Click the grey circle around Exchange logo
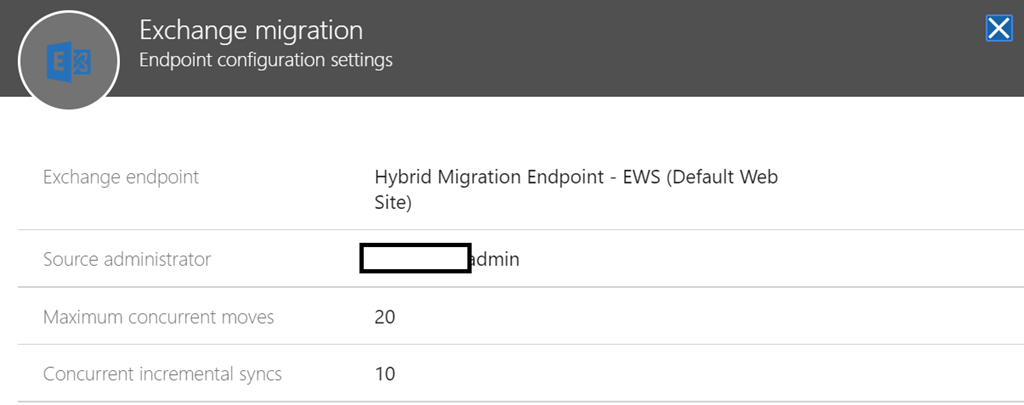 [69, 59]
